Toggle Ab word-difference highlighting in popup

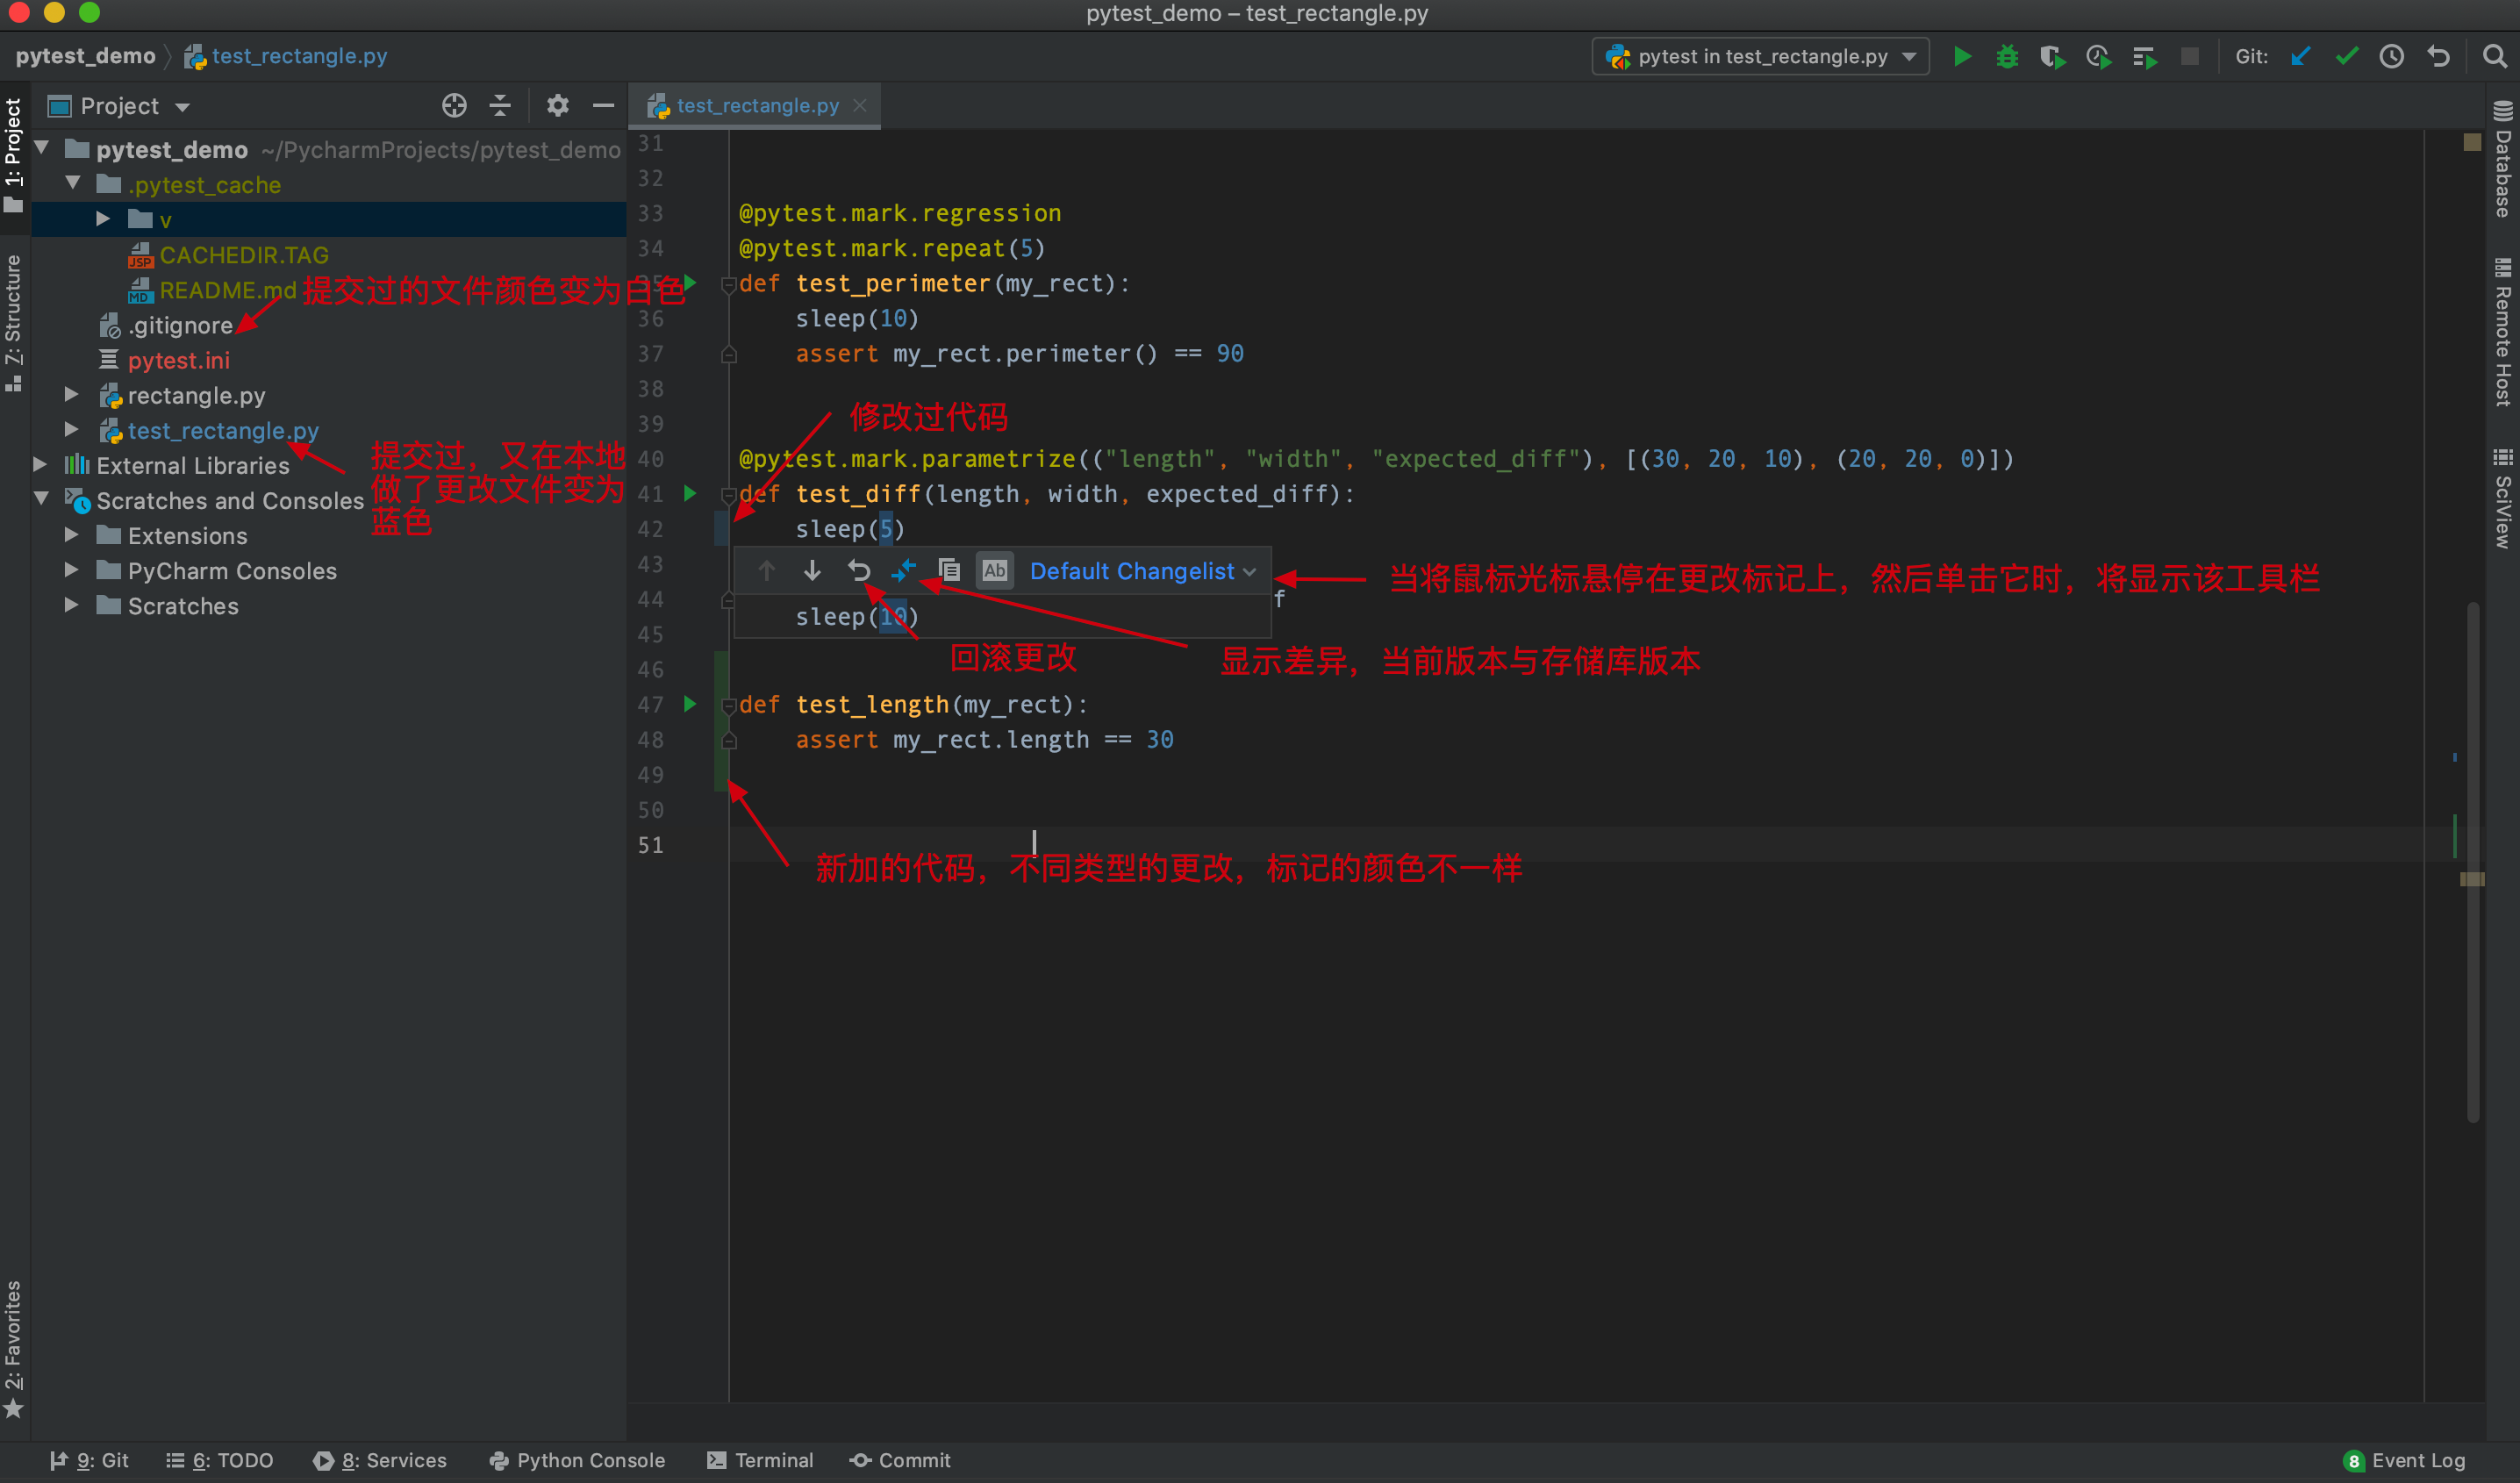point(994,571)
